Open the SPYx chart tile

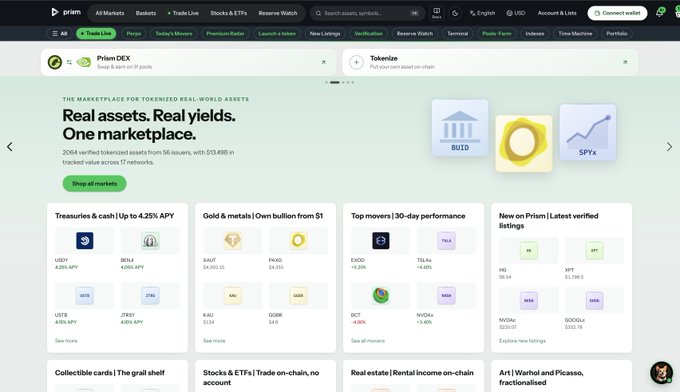coord(588,132)
